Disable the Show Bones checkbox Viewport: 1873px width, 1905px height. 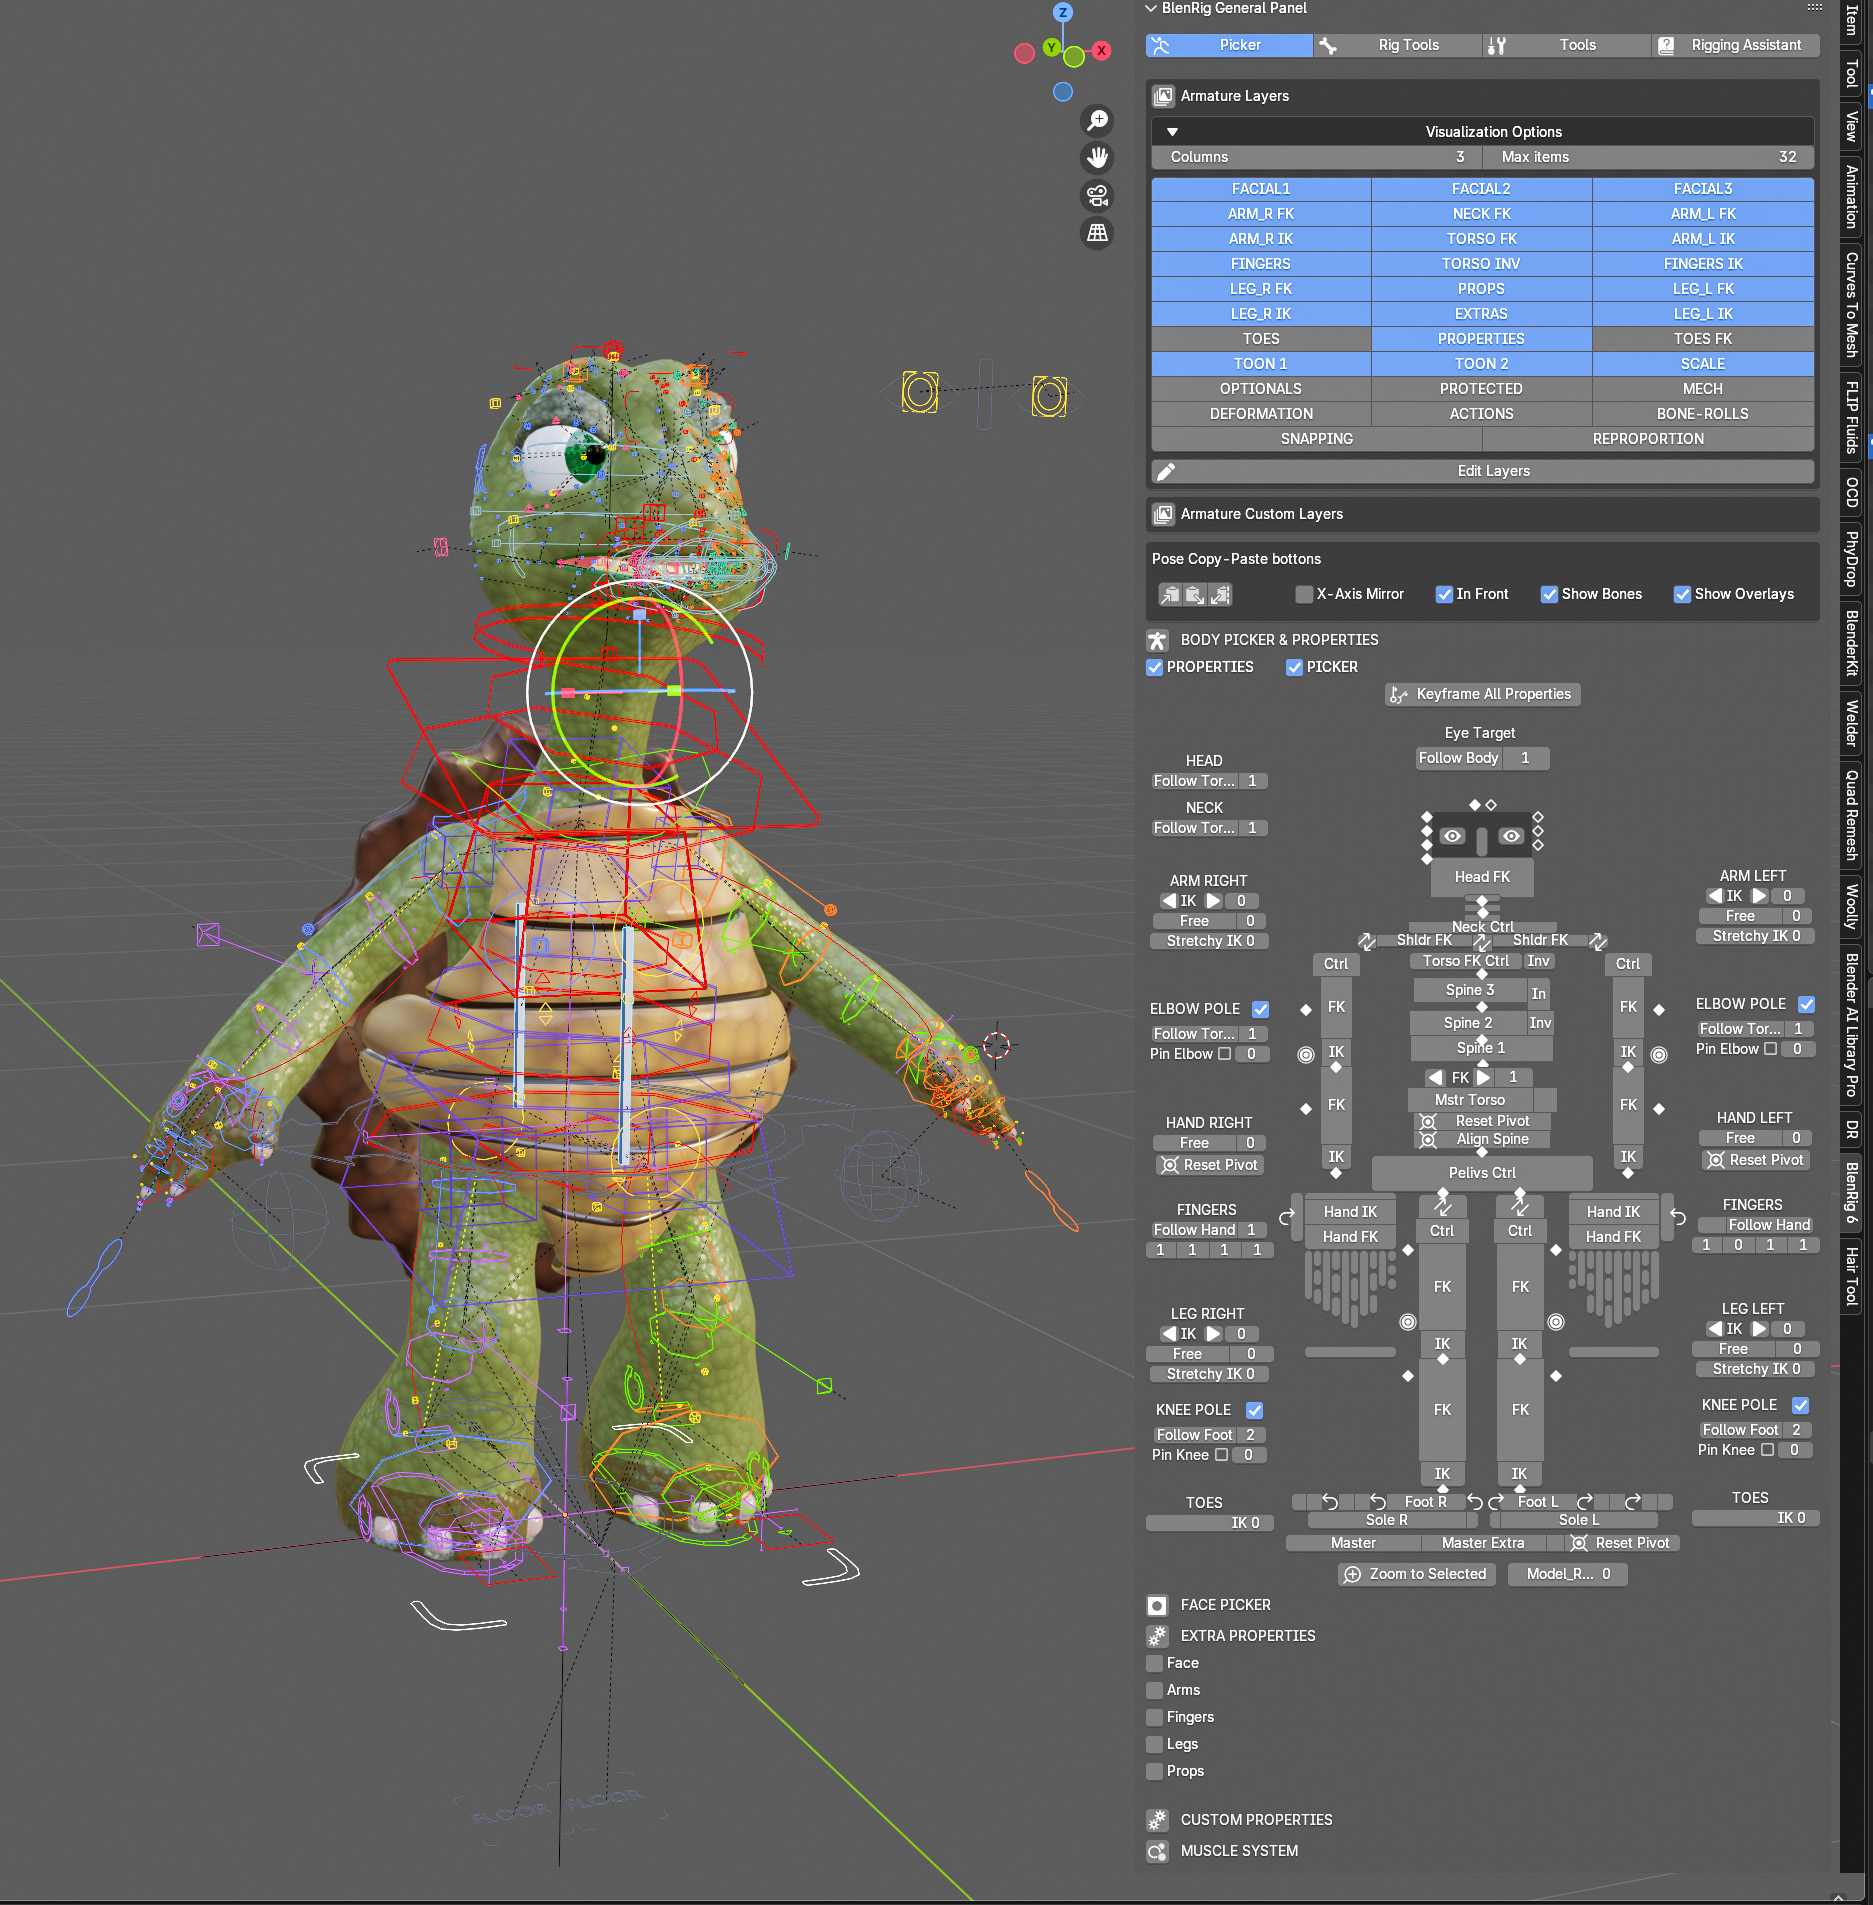(1549, 594)
